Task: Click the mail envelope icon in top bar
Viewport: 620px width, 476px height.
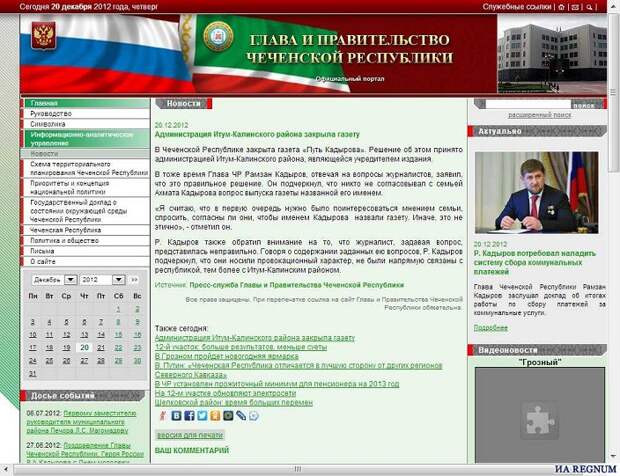Action: click(x=575, y=7)
